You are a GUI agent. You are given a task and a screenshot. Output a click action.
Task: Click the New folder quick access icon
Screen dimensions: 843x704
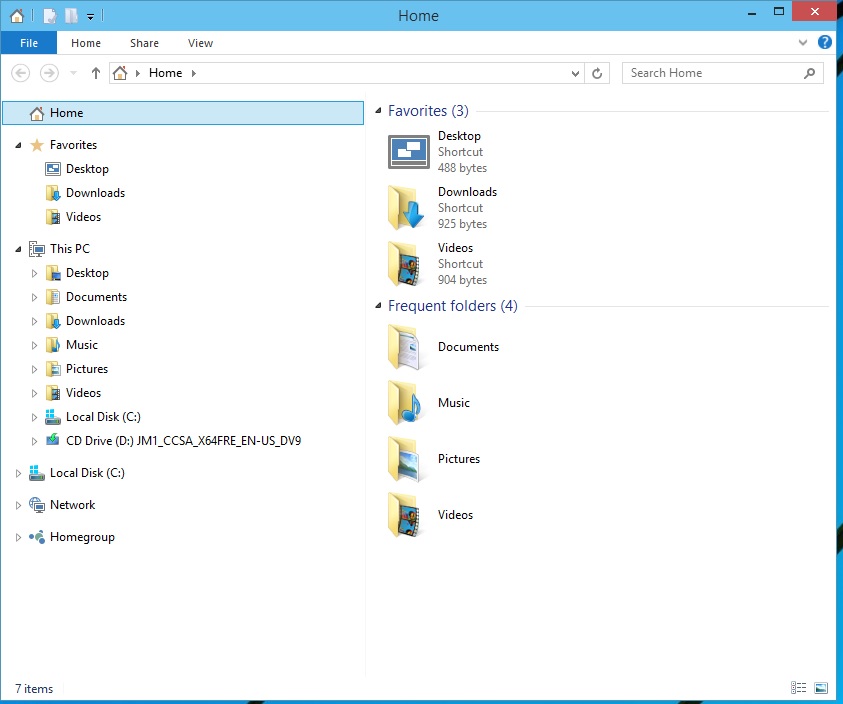71,16
